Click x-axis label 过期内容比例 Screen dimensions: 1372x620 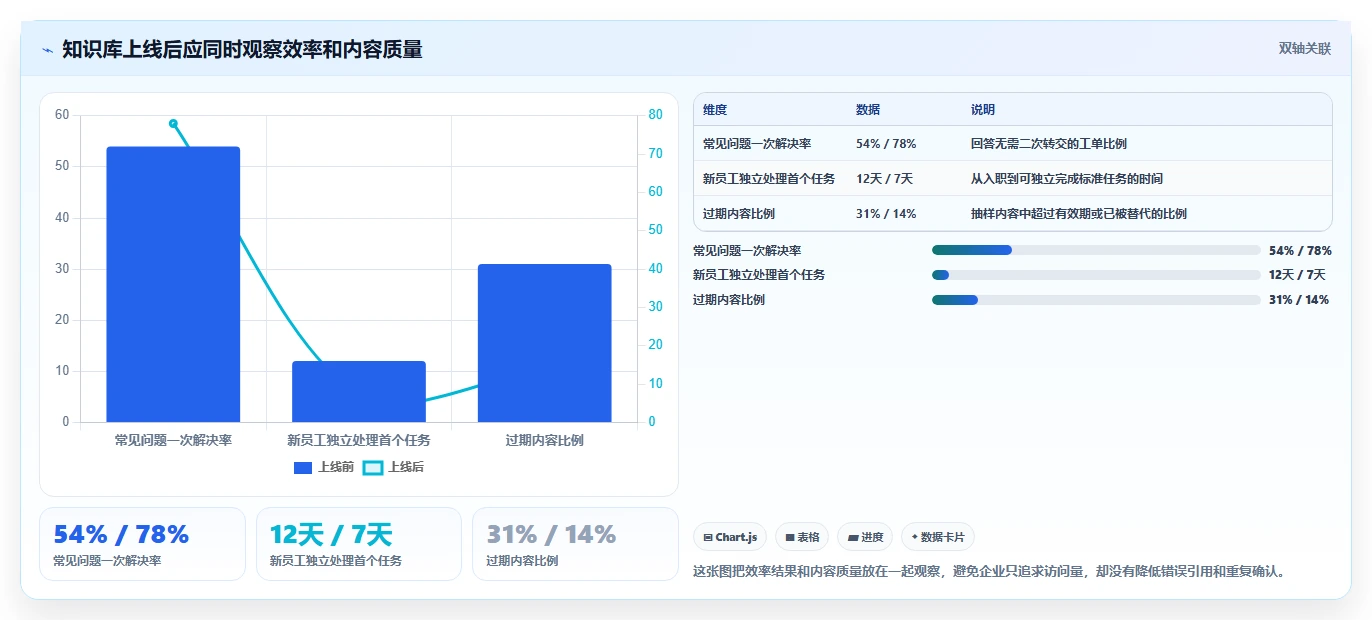click(x=544, y=440)
